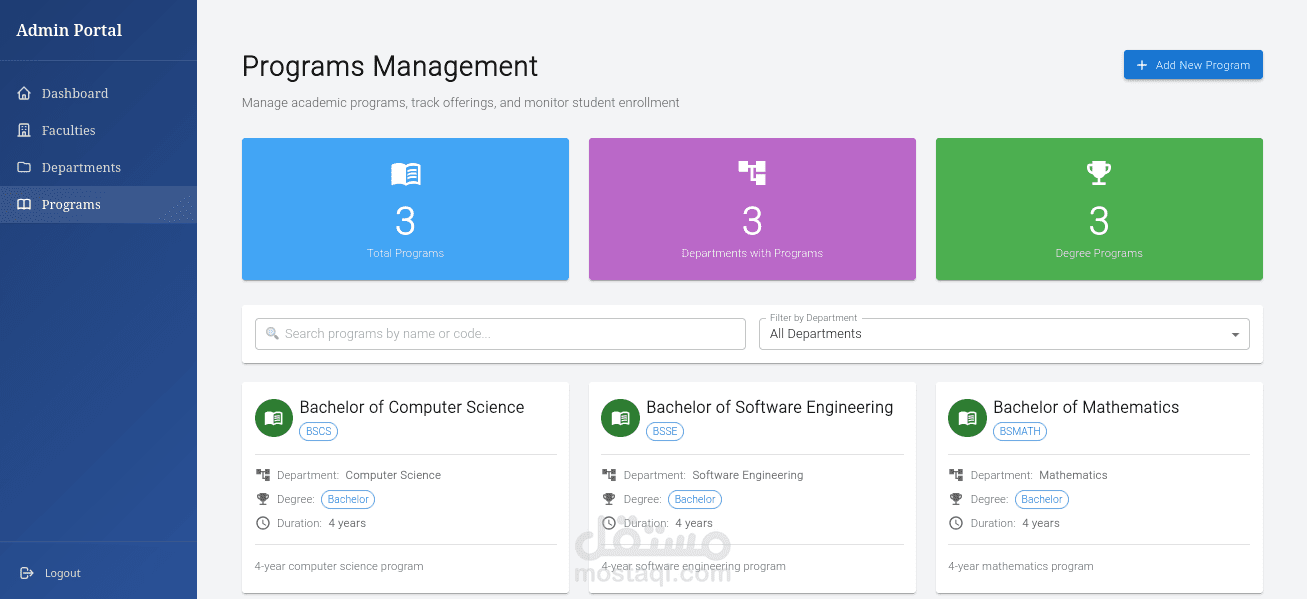Open the Filter by Department dropdown
This screenshot has width=1307, height=599.
(x=1003, y=334)
